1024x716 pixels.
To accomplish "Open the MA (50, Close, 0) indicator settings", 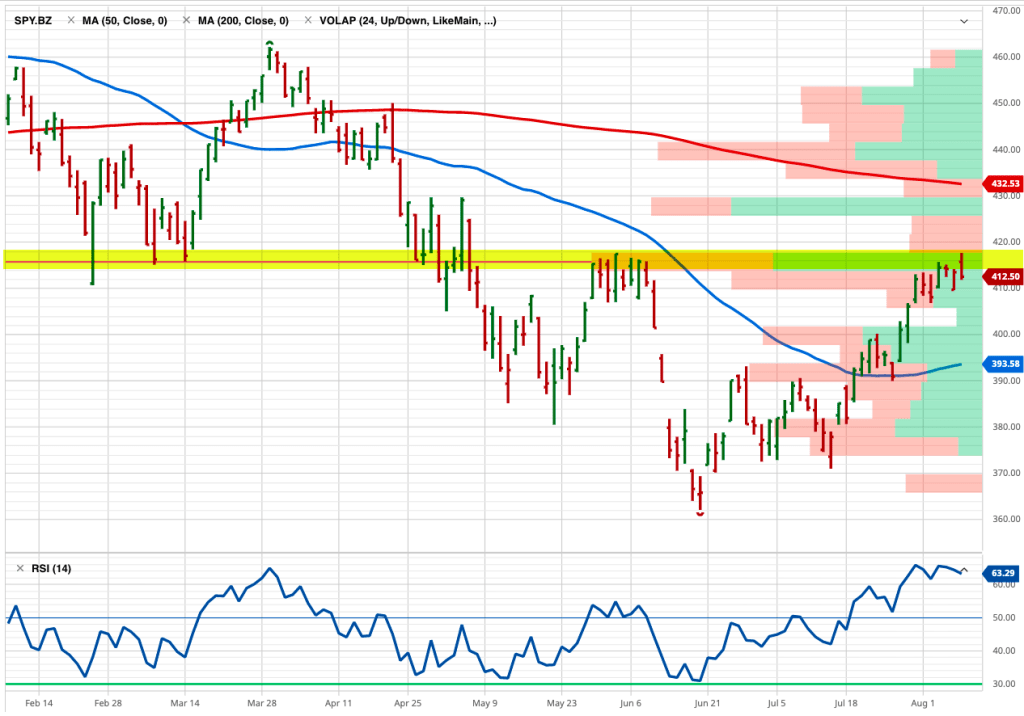I will coord(125,20).
